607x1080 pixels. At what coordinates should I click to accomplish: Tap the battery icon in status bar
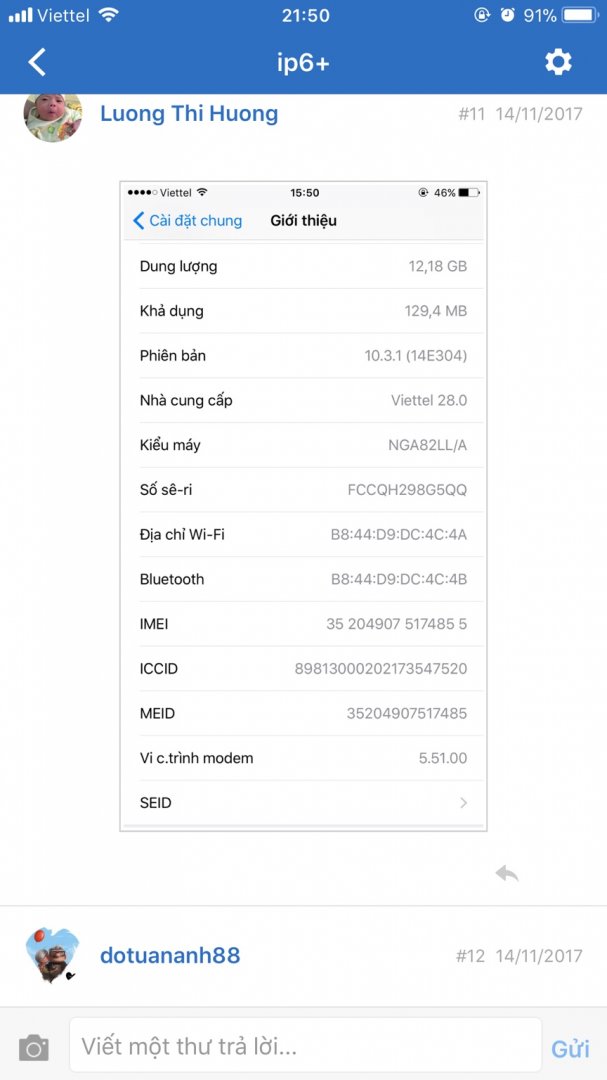tap(580, 16)
